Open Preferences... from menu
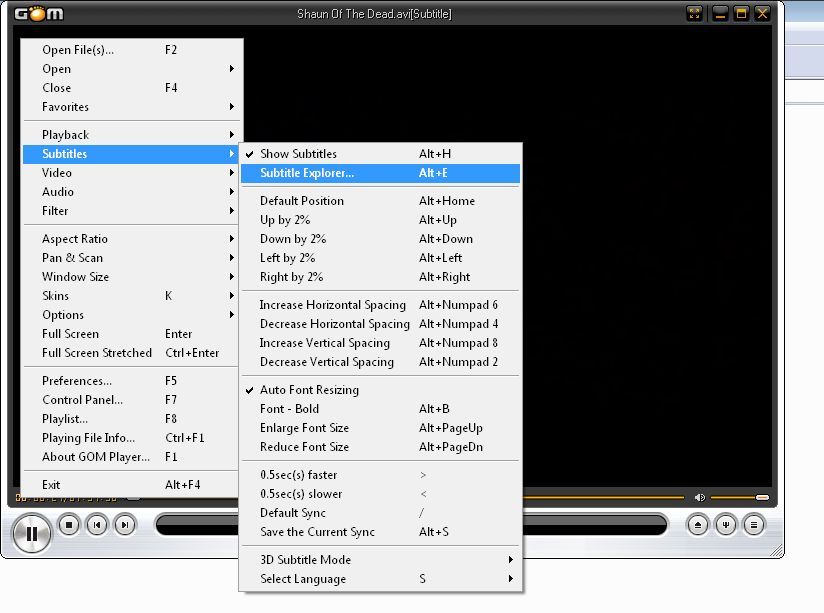The image size is (824, 613). 131,381
